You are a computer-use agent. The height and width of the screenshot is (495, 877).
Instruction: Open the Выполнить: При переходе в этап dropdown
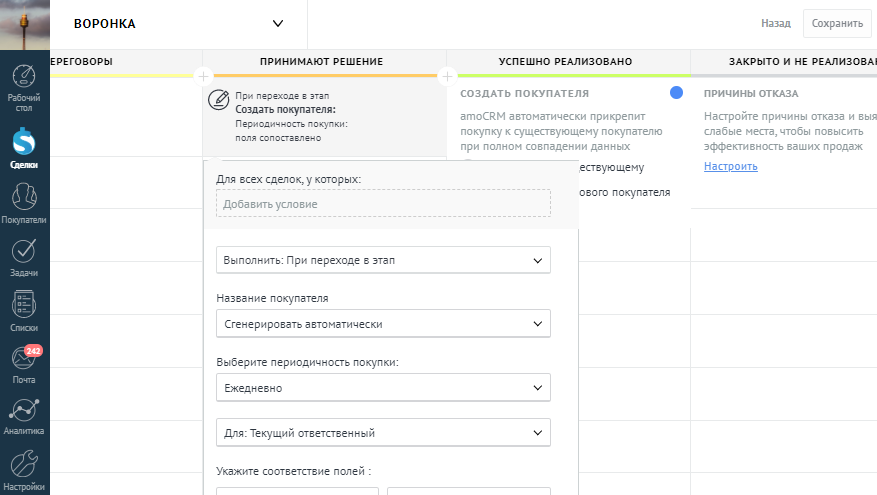383,260
